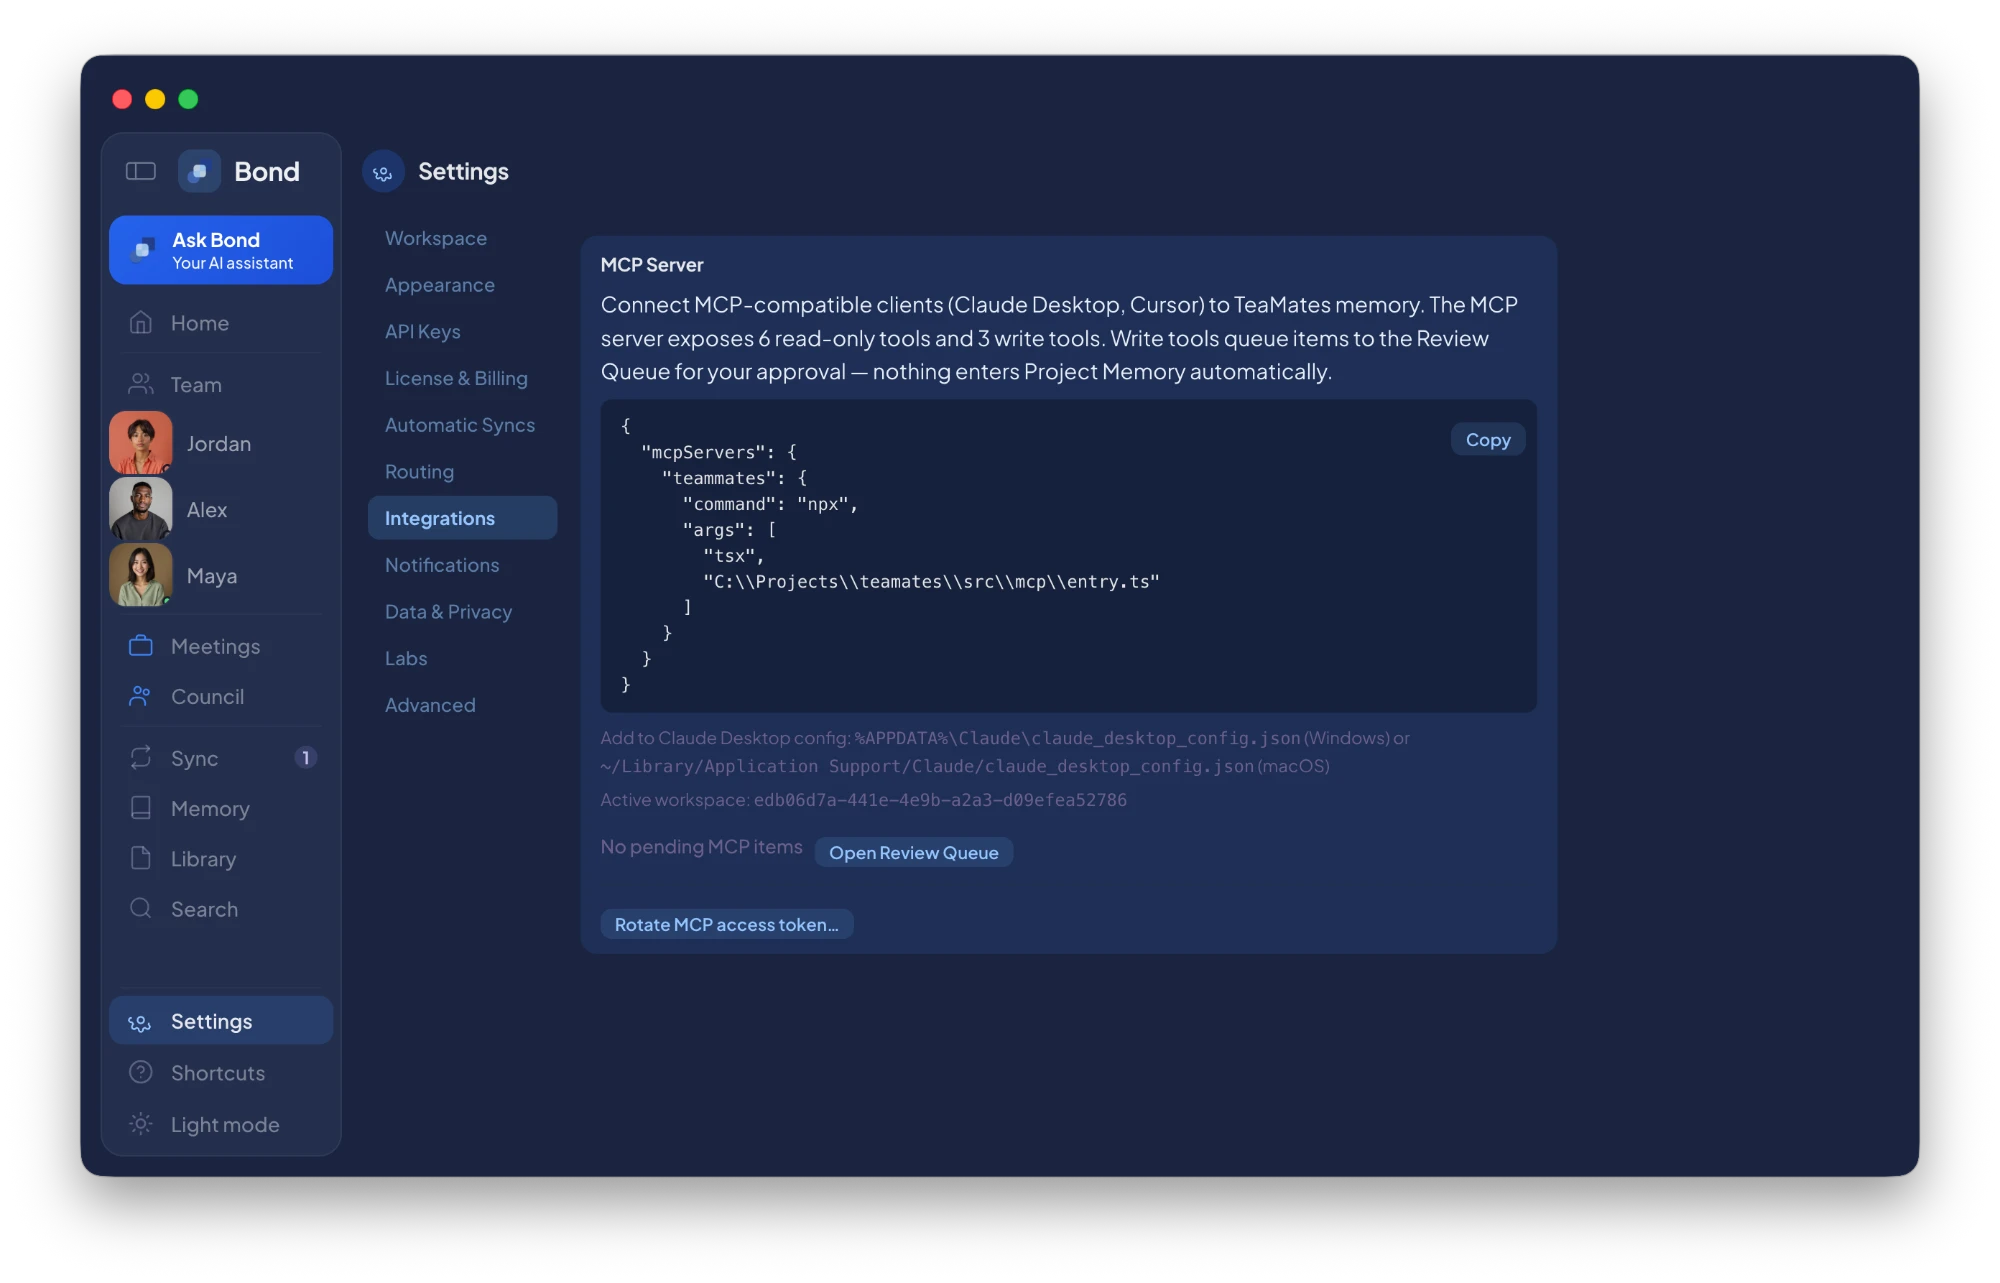
Task: Click "No pending MCP items" text
Action: (701, 847)
